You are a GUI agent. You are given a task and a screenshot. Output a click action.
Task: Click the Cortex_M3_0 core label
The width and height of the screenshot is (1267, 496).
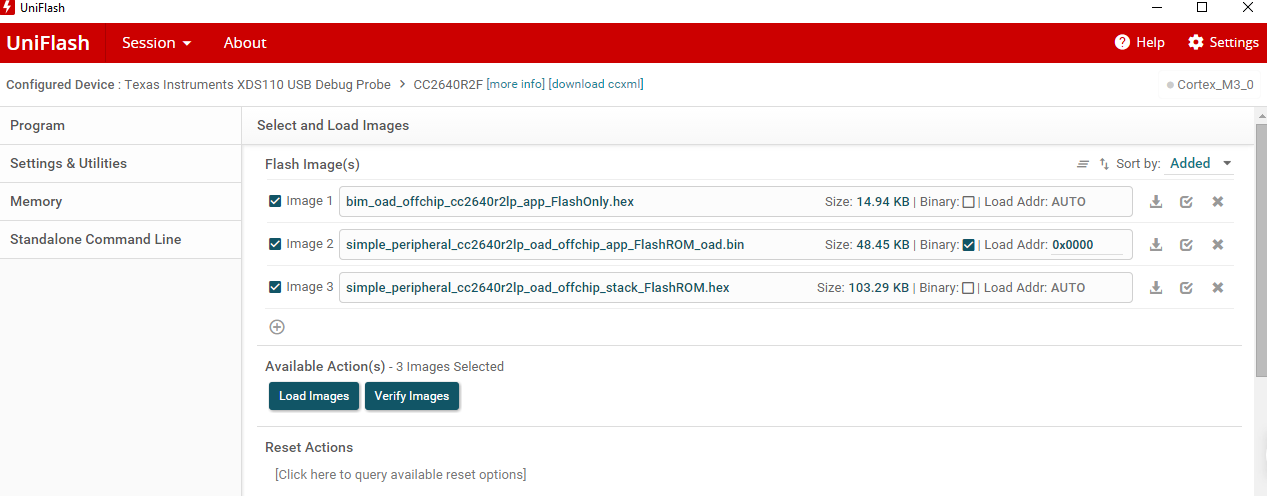click(1215, 85)
